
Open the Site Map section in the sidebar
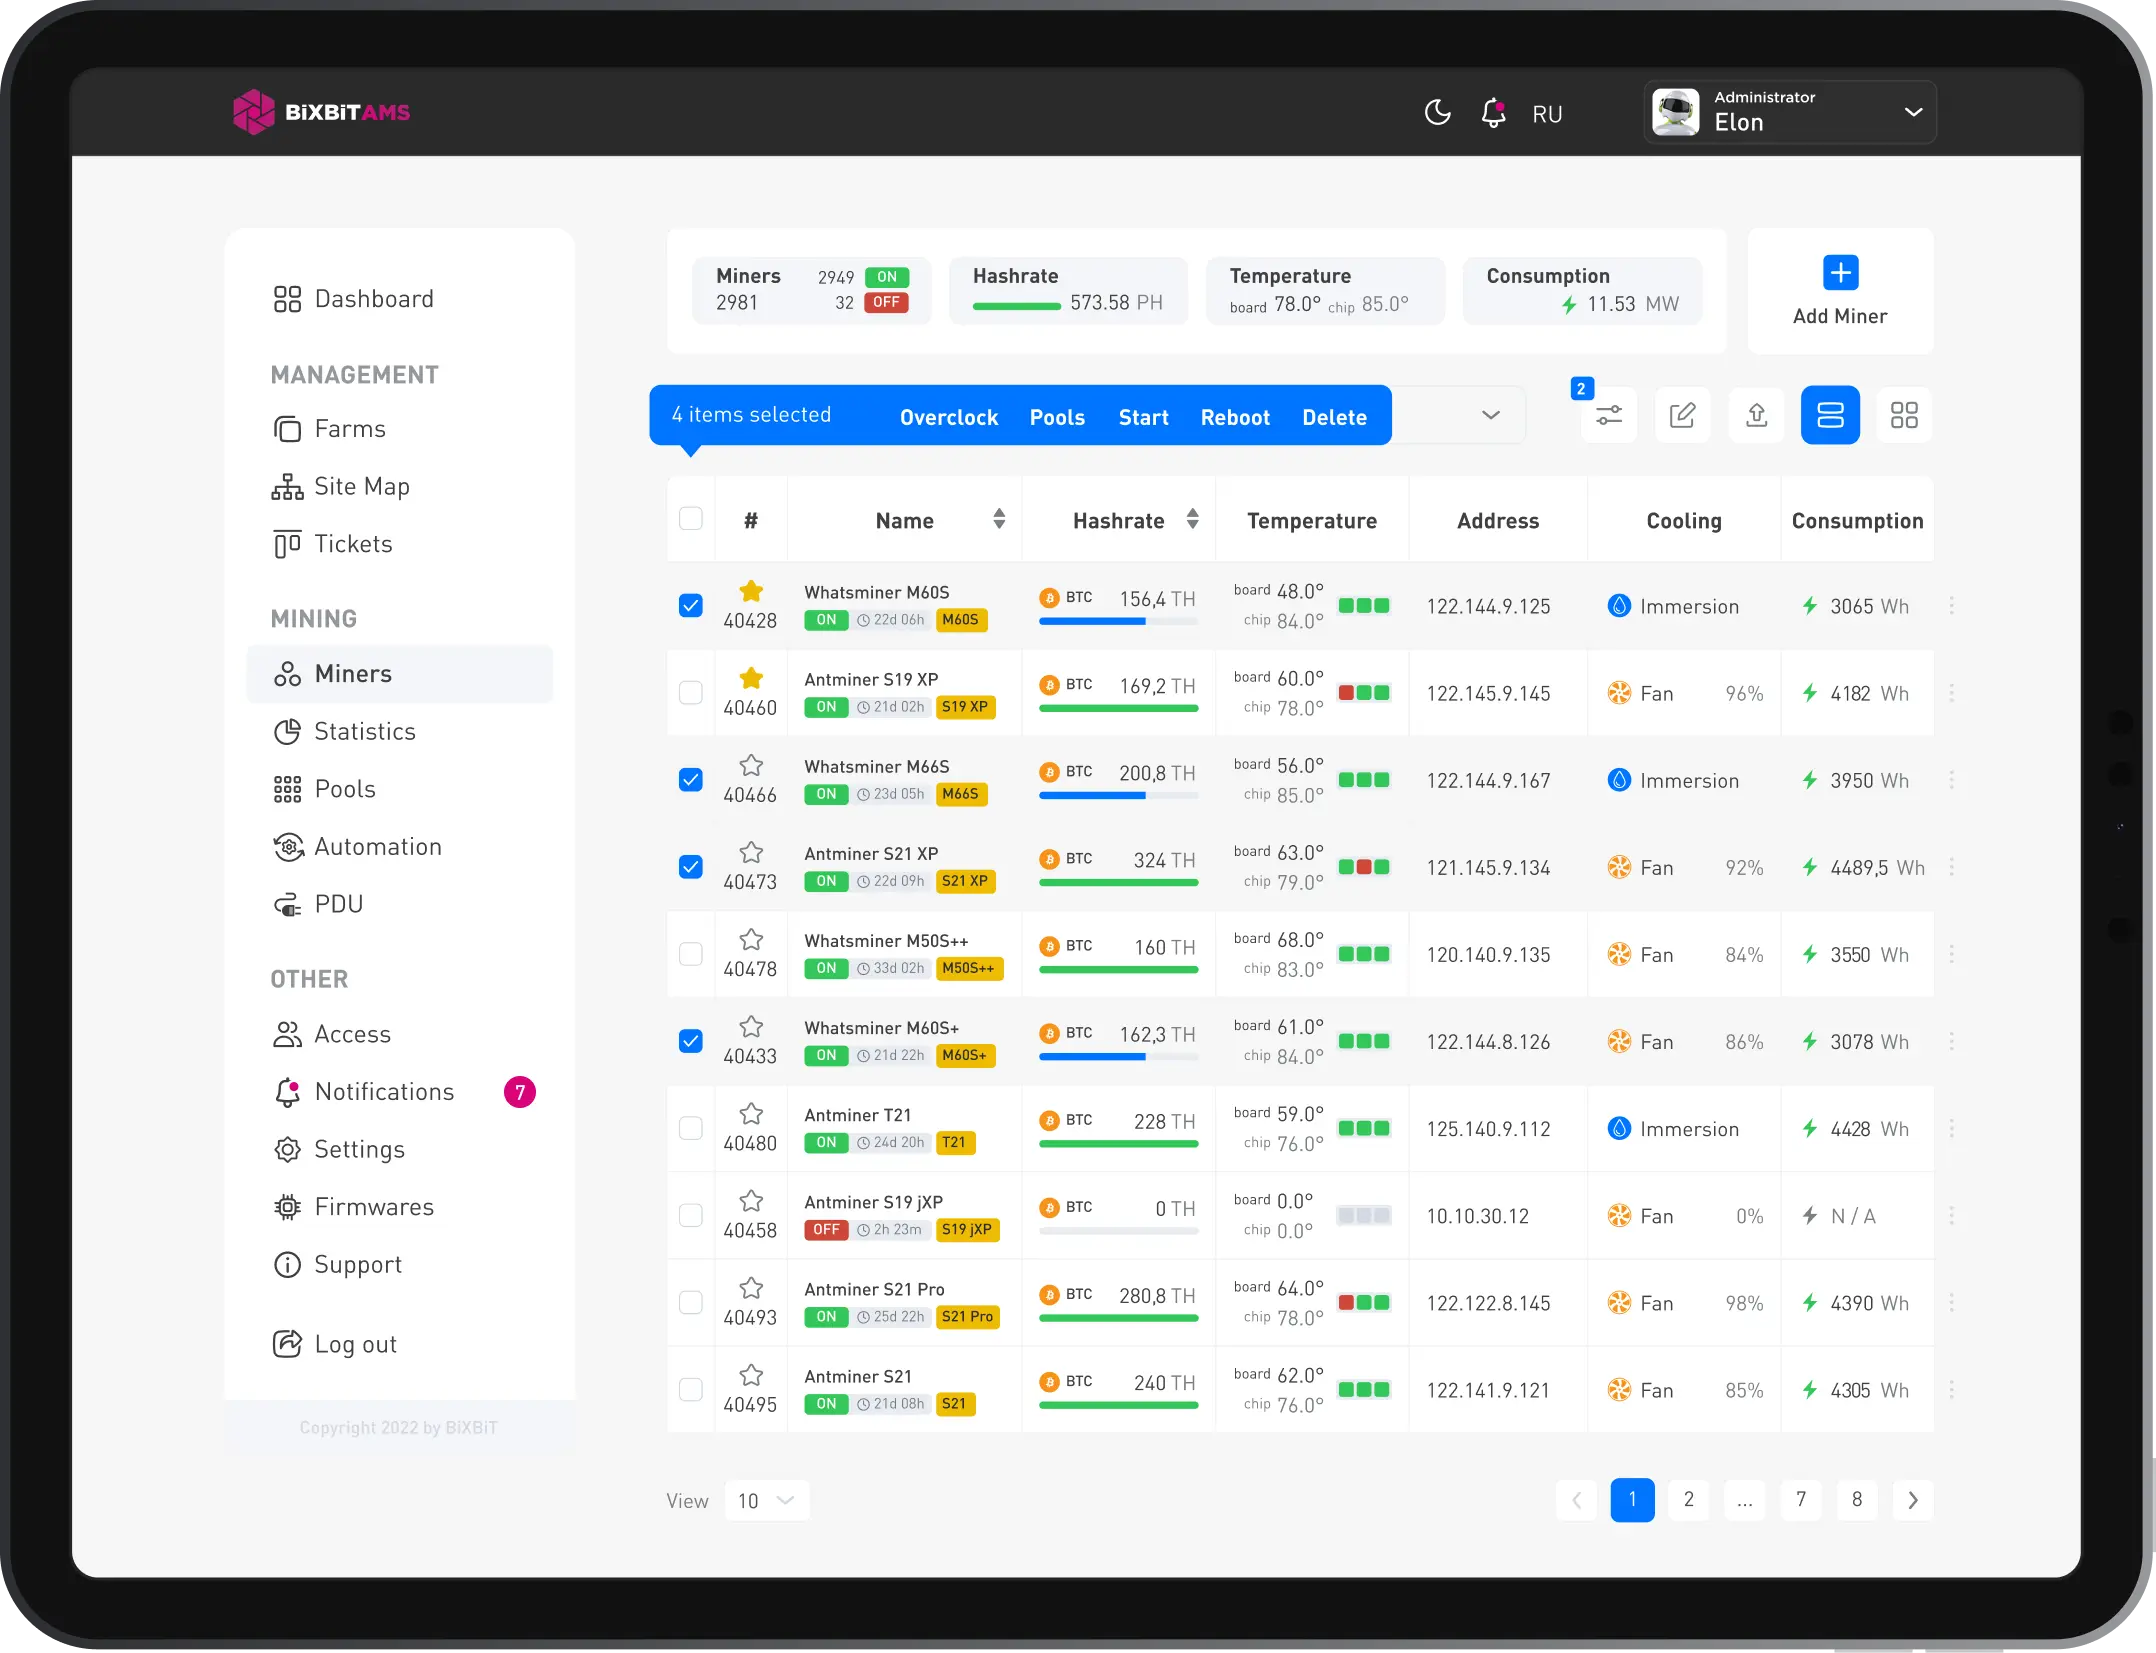tap(359, 487)
